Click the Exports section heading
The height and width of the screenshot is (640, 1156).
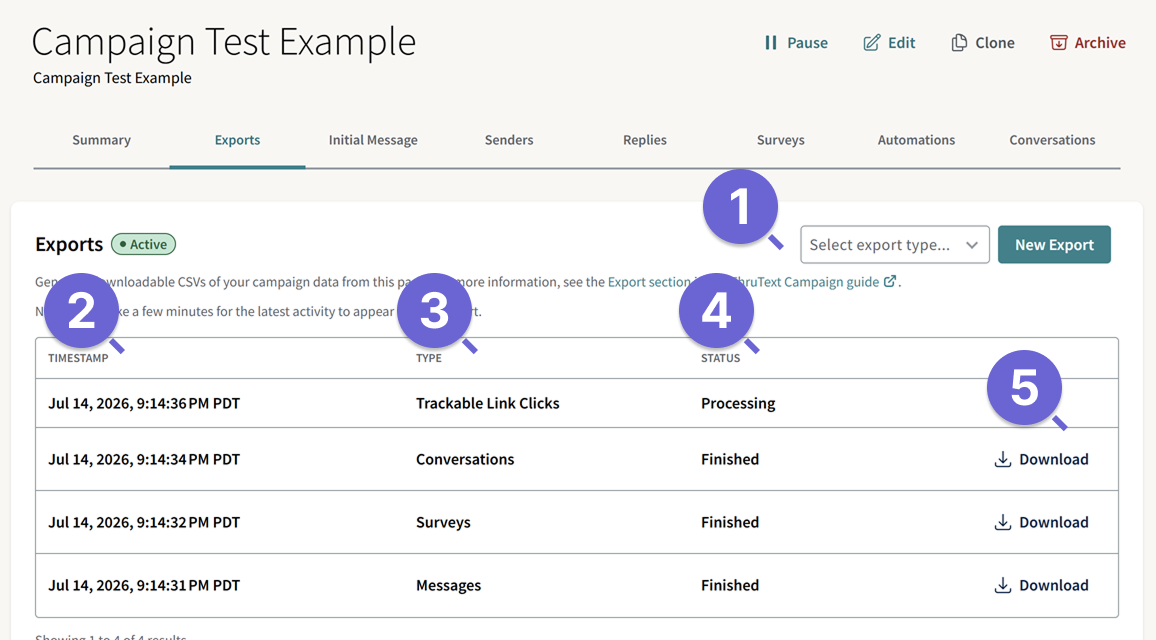(x=69, y=244)
